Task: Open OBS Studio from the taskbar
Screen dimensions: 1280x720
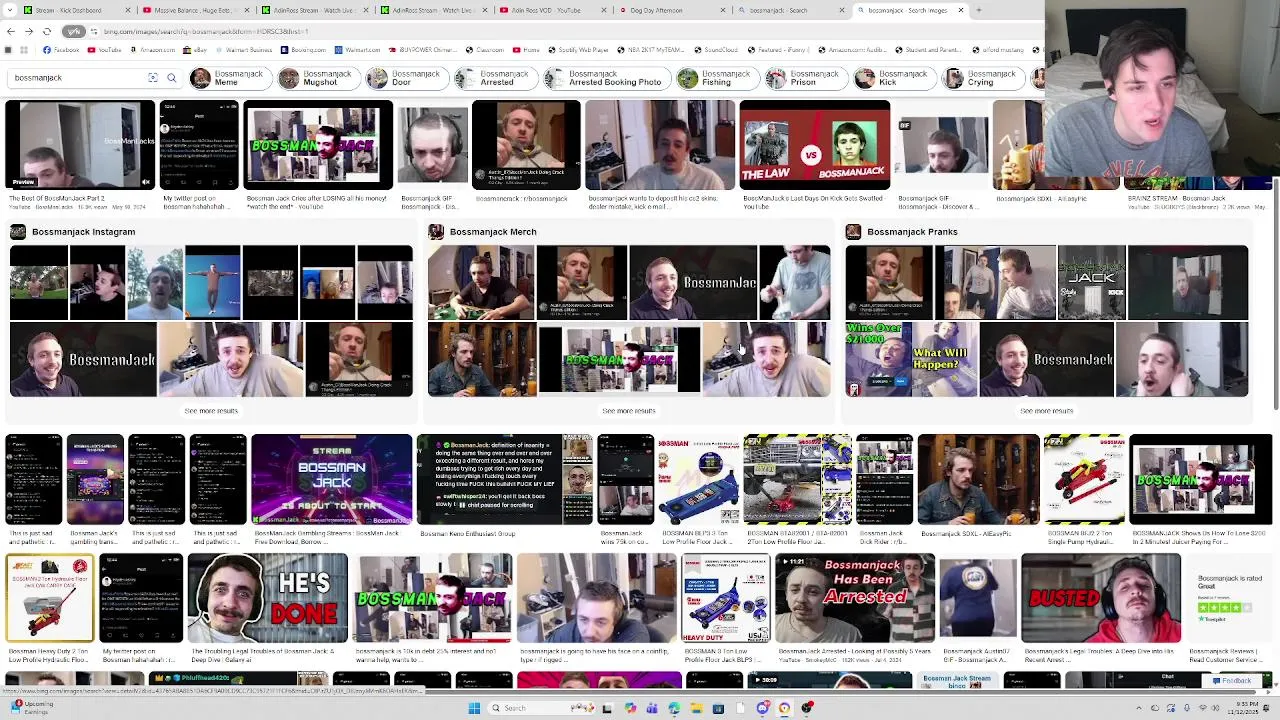Action: point(807,708)
